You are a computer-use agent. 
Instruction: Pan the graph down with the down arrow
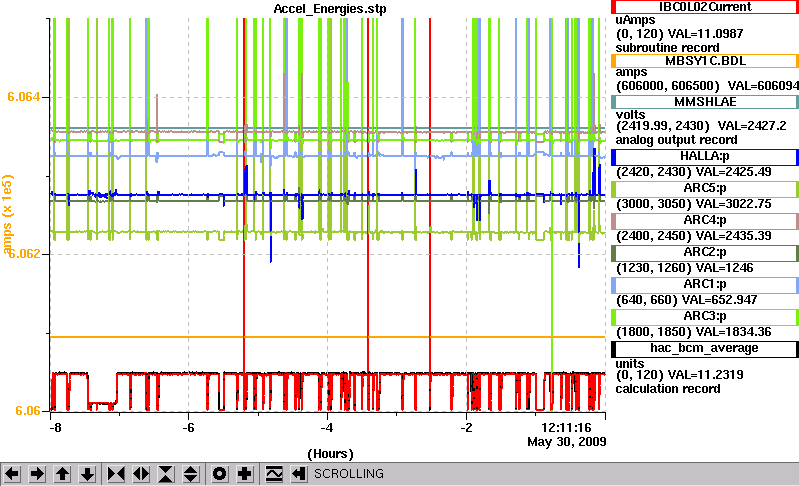[x=88, y=474]
